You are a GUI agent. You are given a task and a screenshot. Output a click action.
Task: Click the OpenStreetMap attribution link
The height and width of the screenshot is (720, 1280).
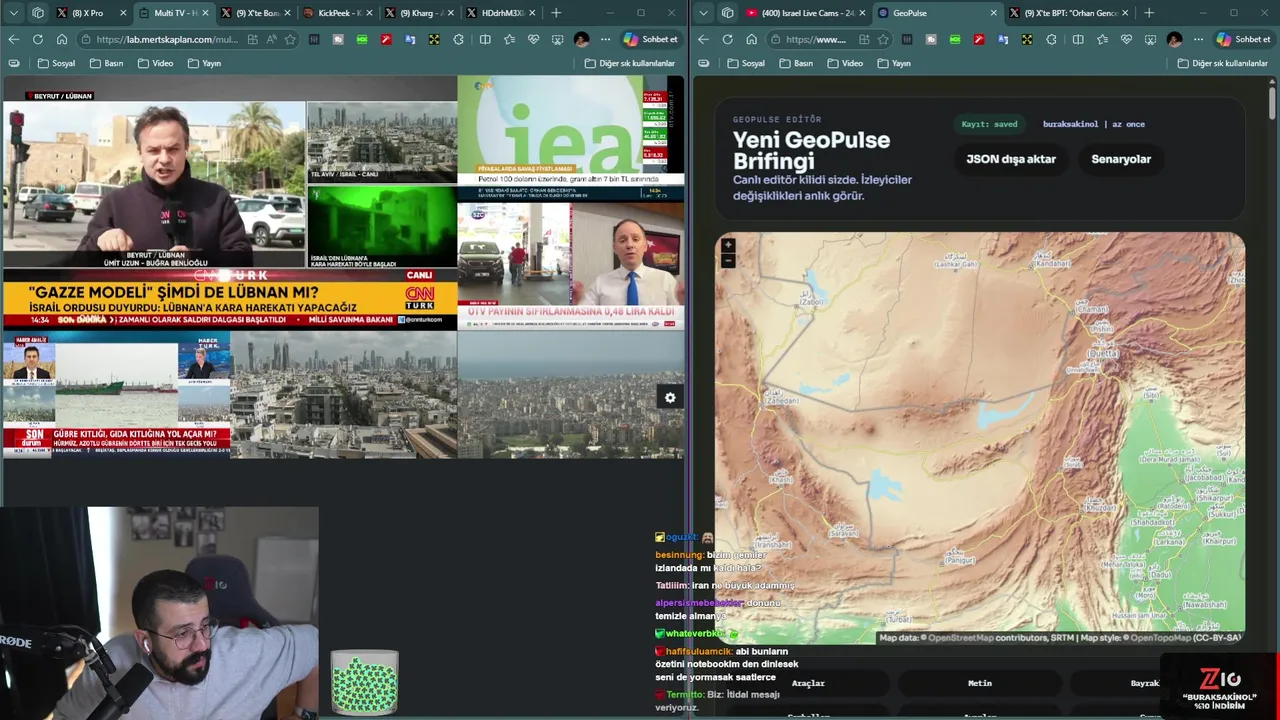(x=961, y=638)
